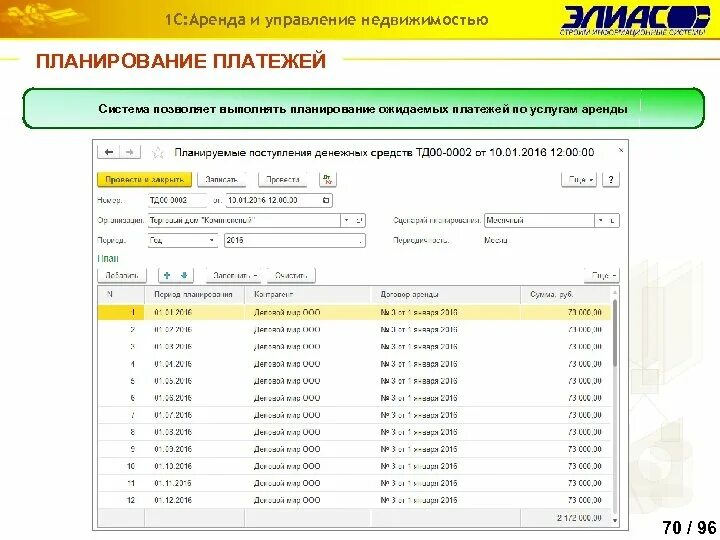The width and height of the screenshot is (720, 540).
Task: Click the table scrollbar's up arrow
Action: 615,292
